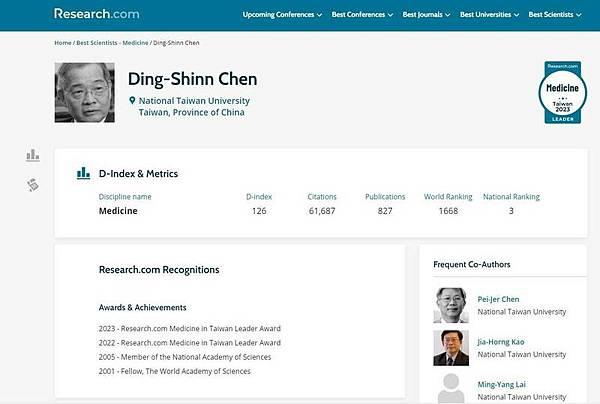
Task: Click the National Taiwan University link
Action: (194, 101)
